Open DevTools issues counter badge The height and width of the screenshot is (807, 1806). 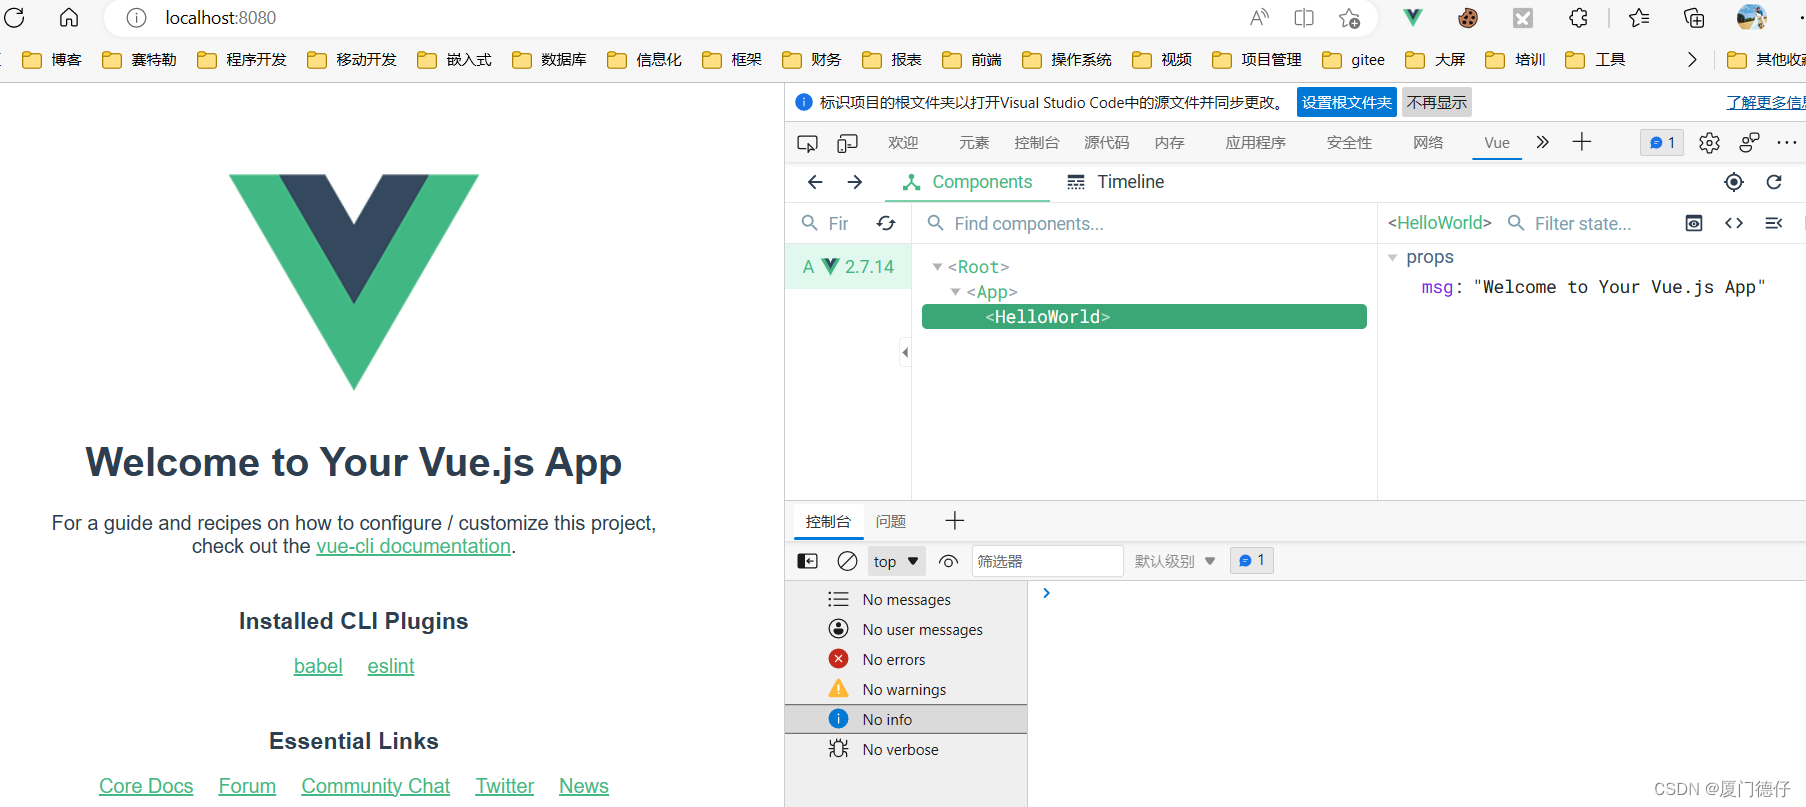(x=1662, y=143)
